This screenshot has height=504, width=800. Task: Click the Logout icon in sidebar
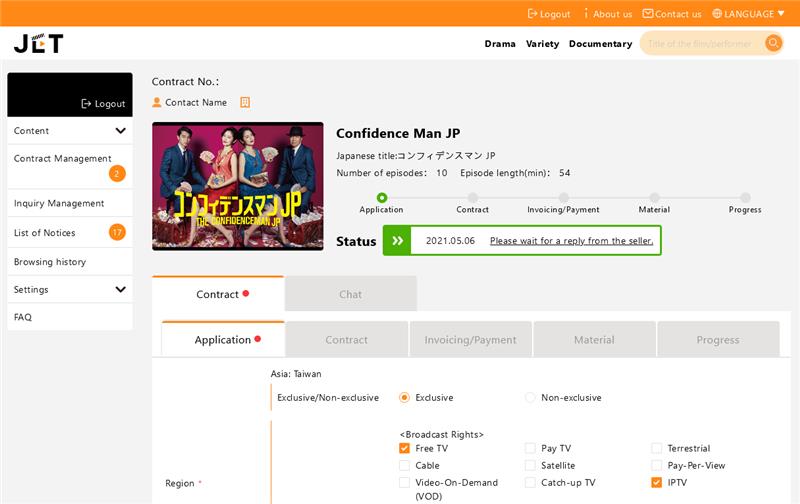click(87, 104)
